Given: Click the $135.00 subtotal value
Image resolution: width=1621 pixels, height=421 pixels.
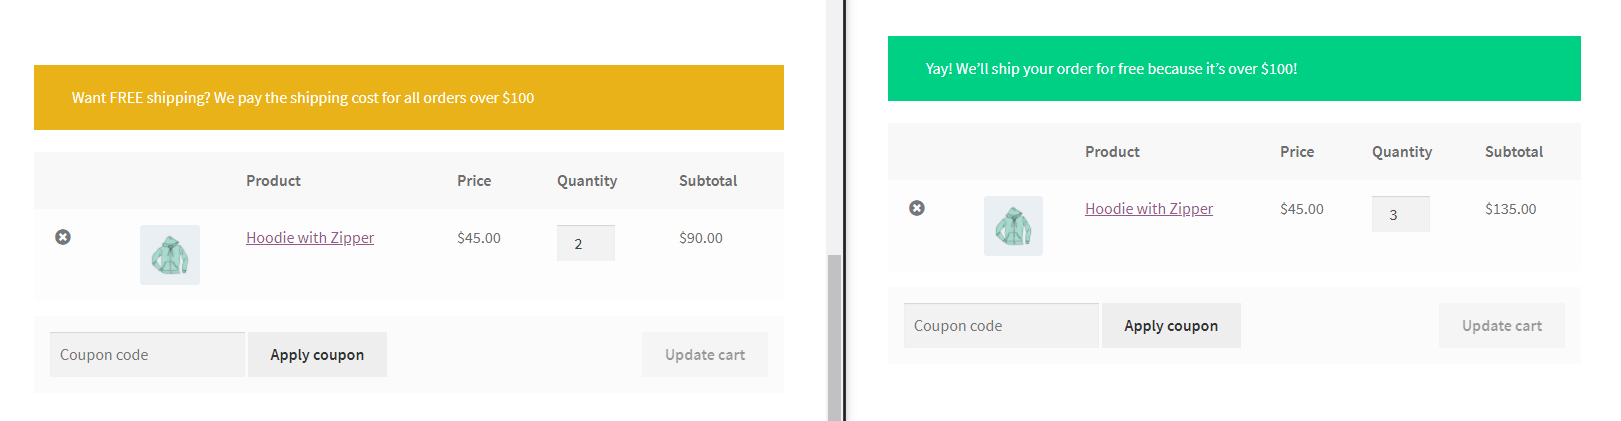Looking at the screenshot, I should pyautogui.click(x=1510, y=209).
